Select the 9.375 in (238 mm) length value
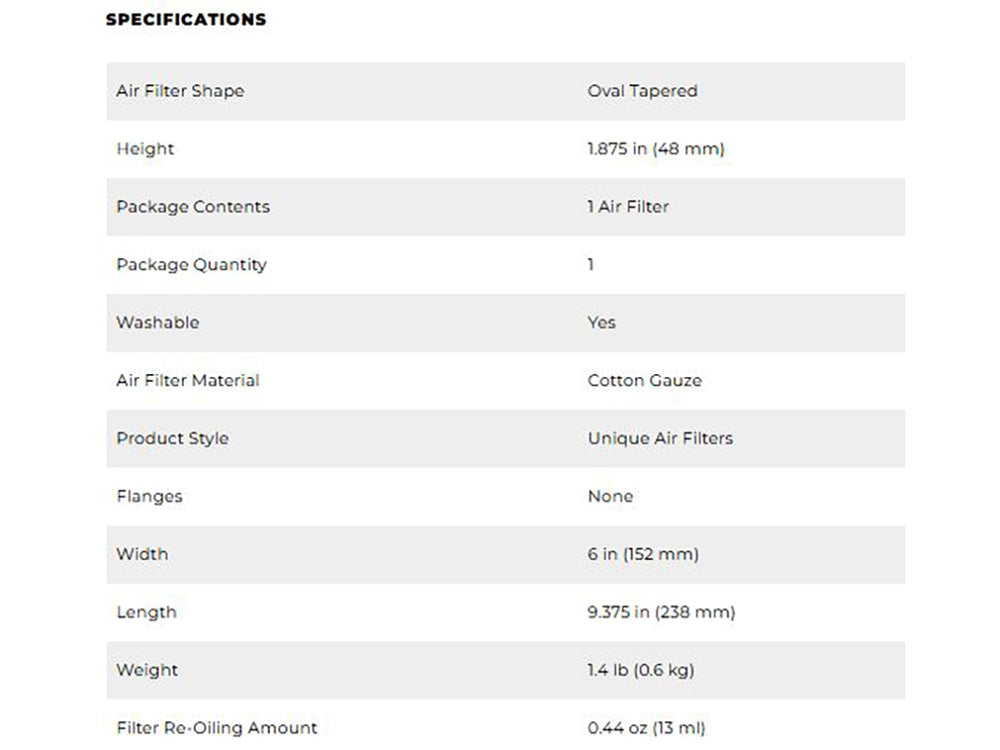This screenshot has width=1000, height=750. [661, 612]
